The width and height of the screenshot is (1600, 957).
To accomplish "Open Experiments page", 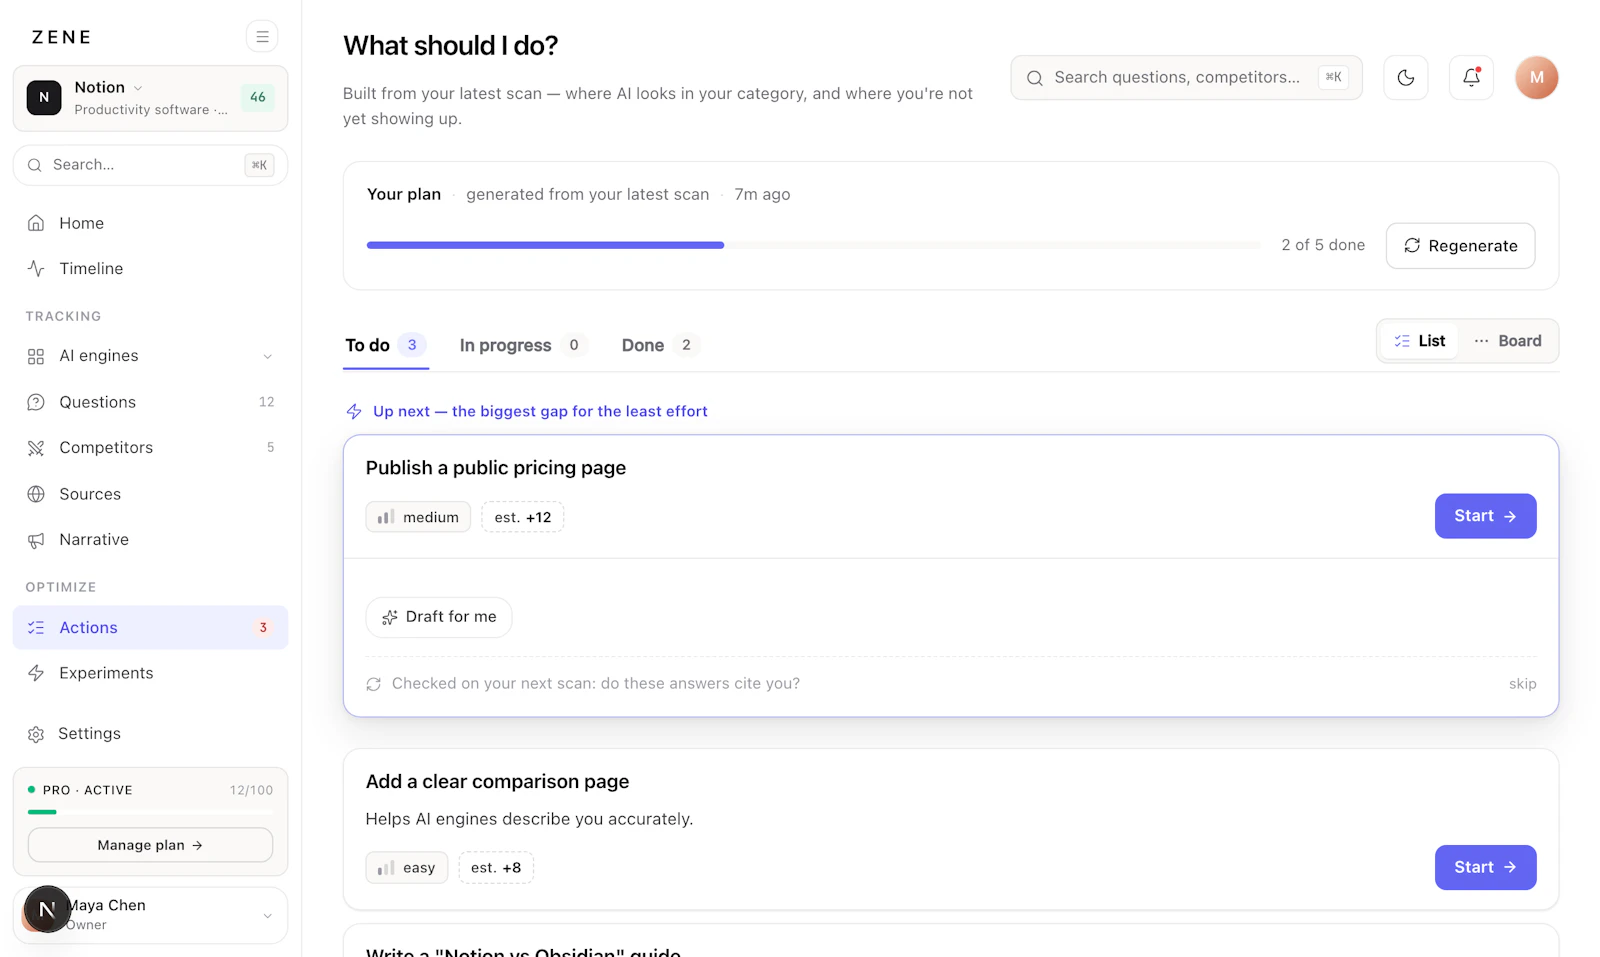I will (x=150, y=673).
